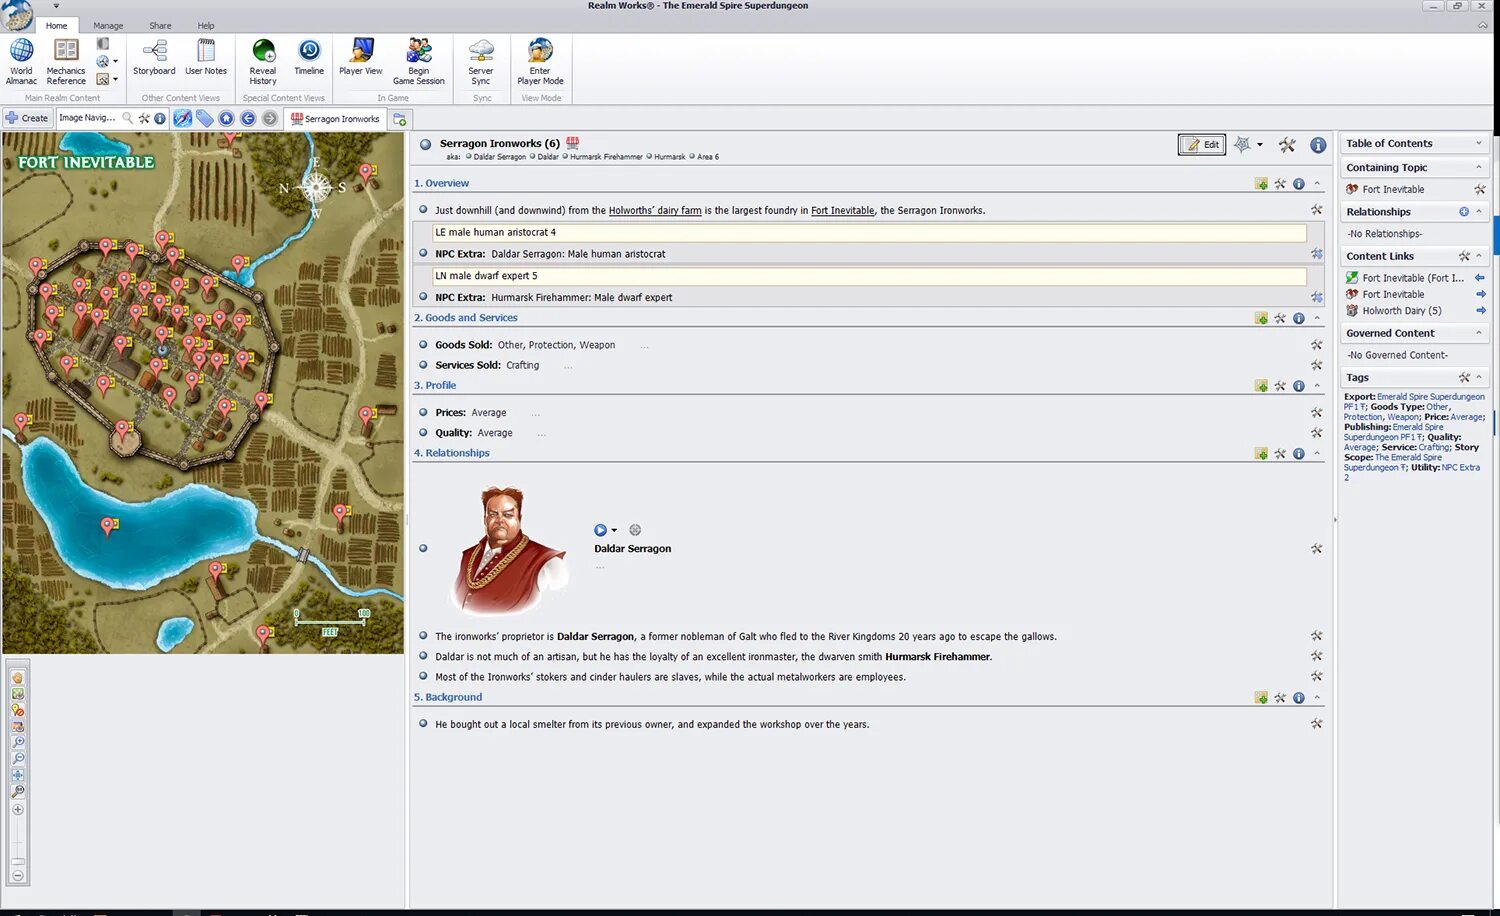This screenshot has width=1500, height=916.
Task: Expand the Table of Contents panel
Action: (x=1479, y=144)
